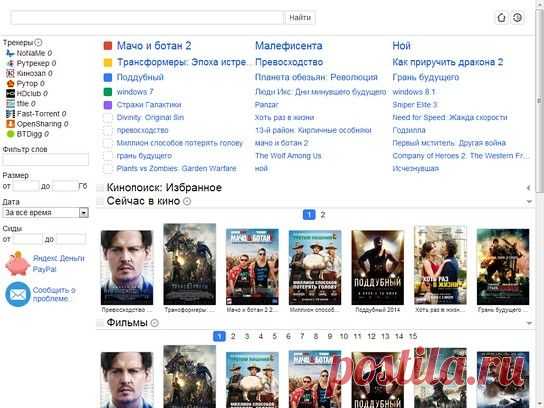
Task: Open the Ной link in large text
Action: click(x=401, y=46)
